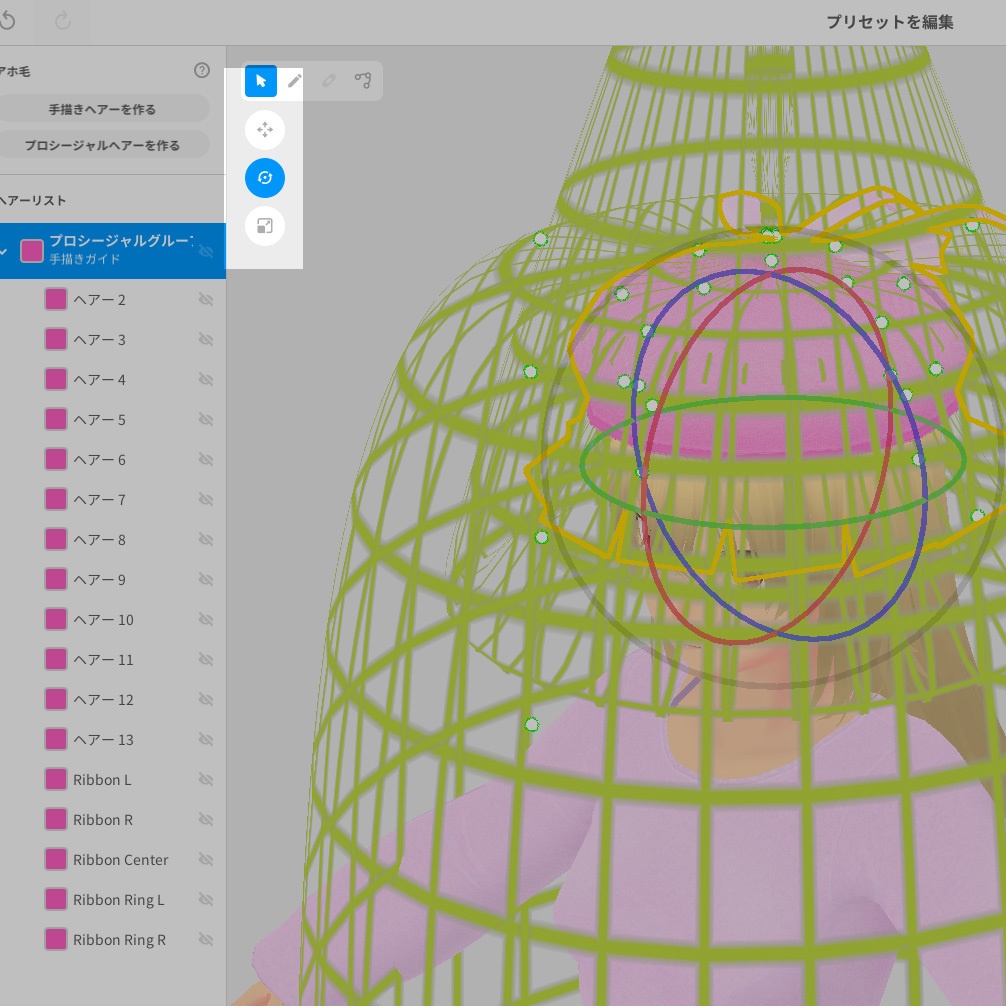Select the ヘアー 6 list label

(x=99, y=459)
